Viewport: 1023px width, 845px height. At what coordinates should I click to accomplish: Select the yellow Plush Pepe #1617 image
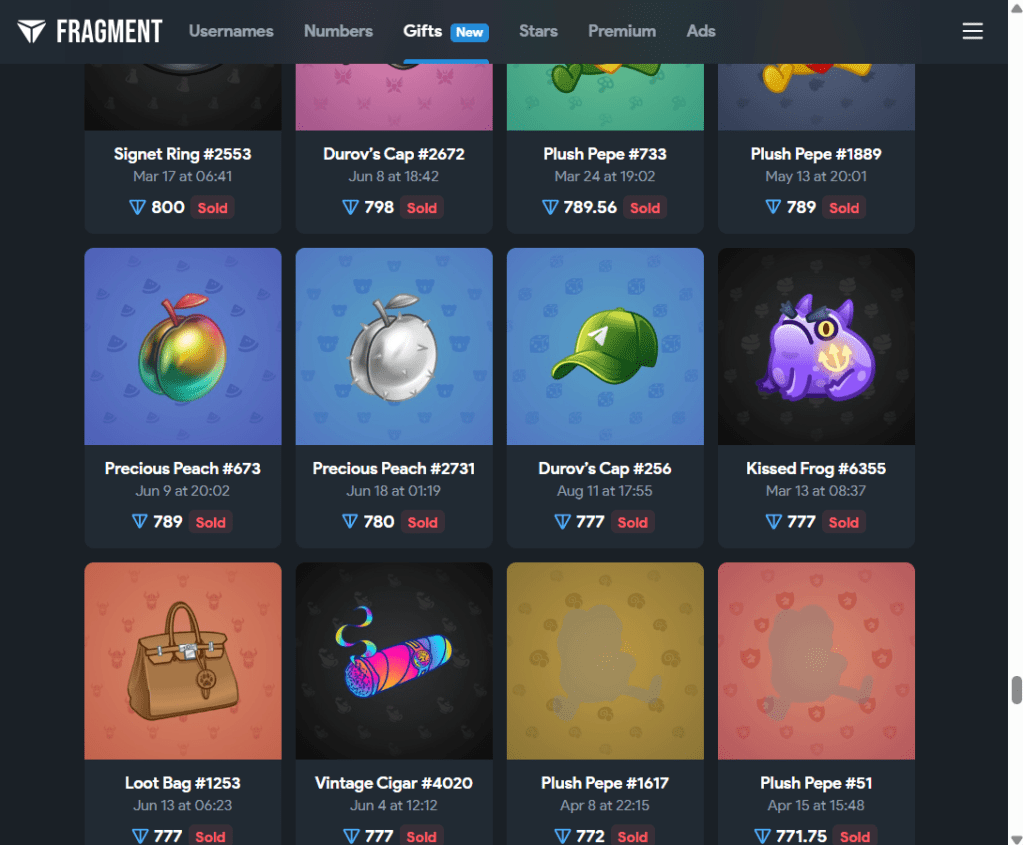point(605,660)
